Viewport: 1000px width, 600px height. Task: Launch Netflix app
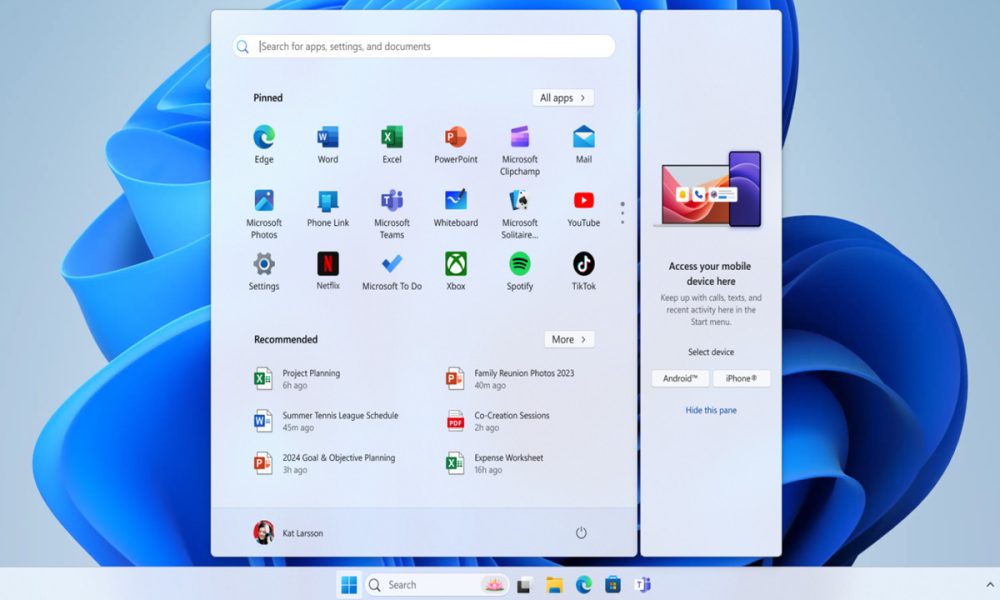coord(328,272)
